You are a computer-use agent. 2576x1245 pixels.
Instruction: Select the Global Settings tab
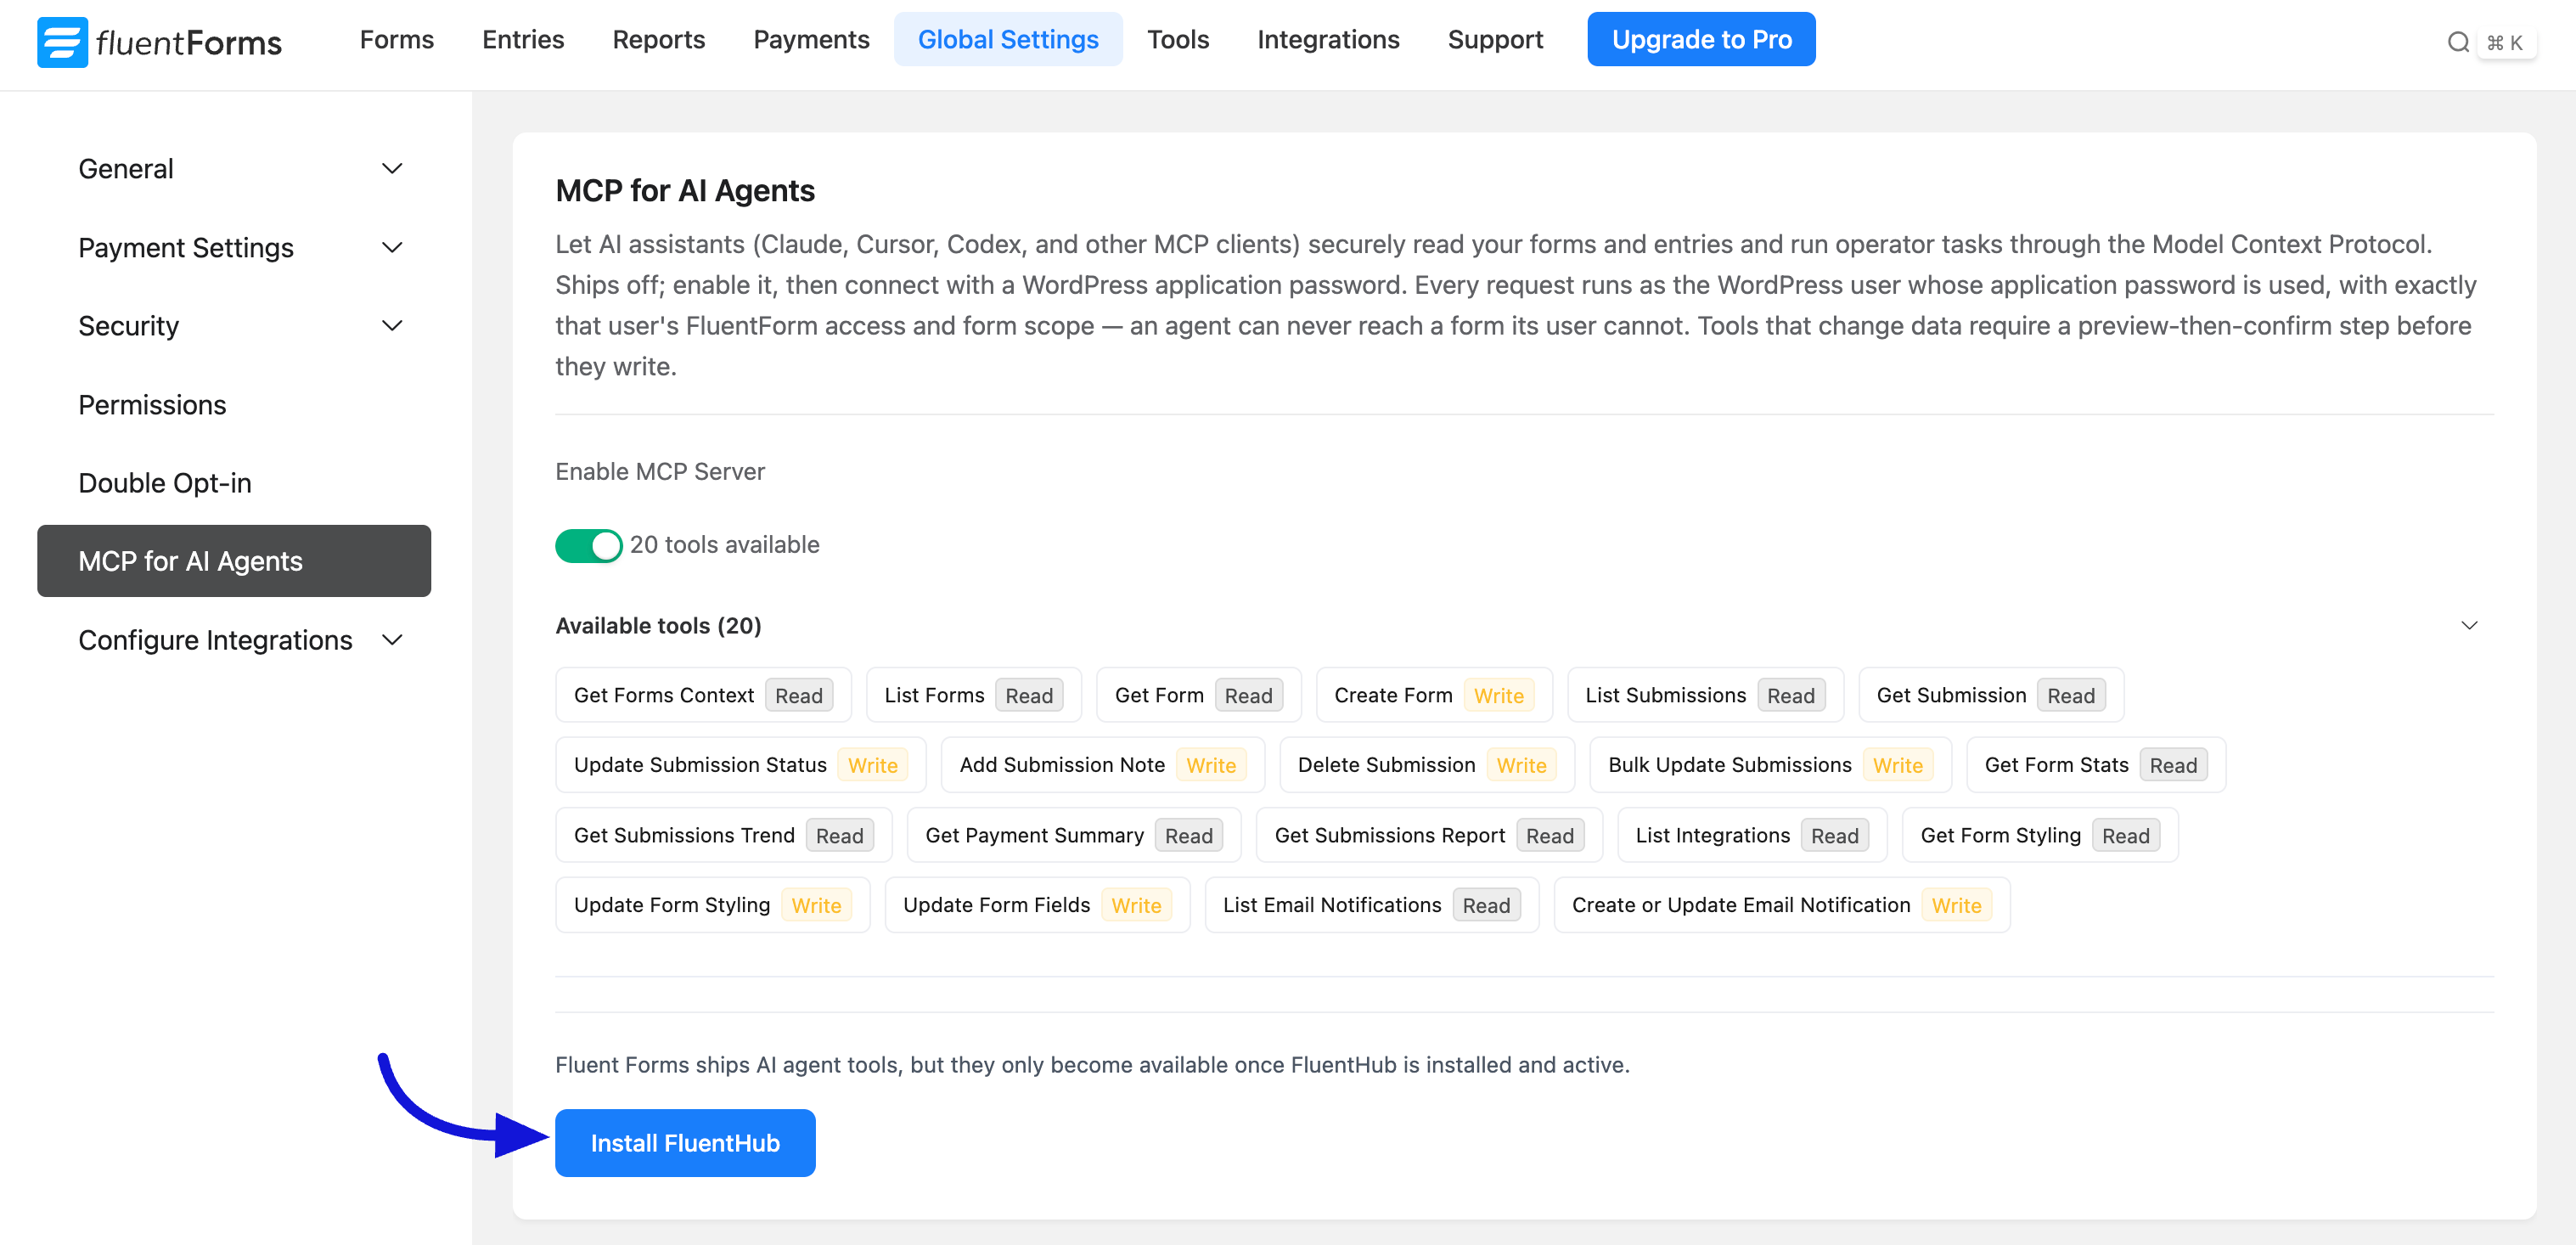click(1008, 39)
